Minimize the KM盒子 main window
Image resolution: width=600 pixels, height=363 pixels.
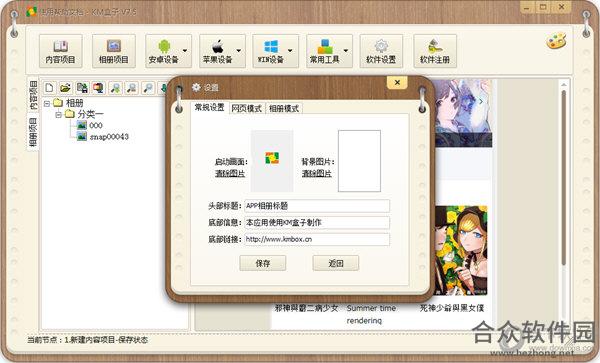pos(527,8)
